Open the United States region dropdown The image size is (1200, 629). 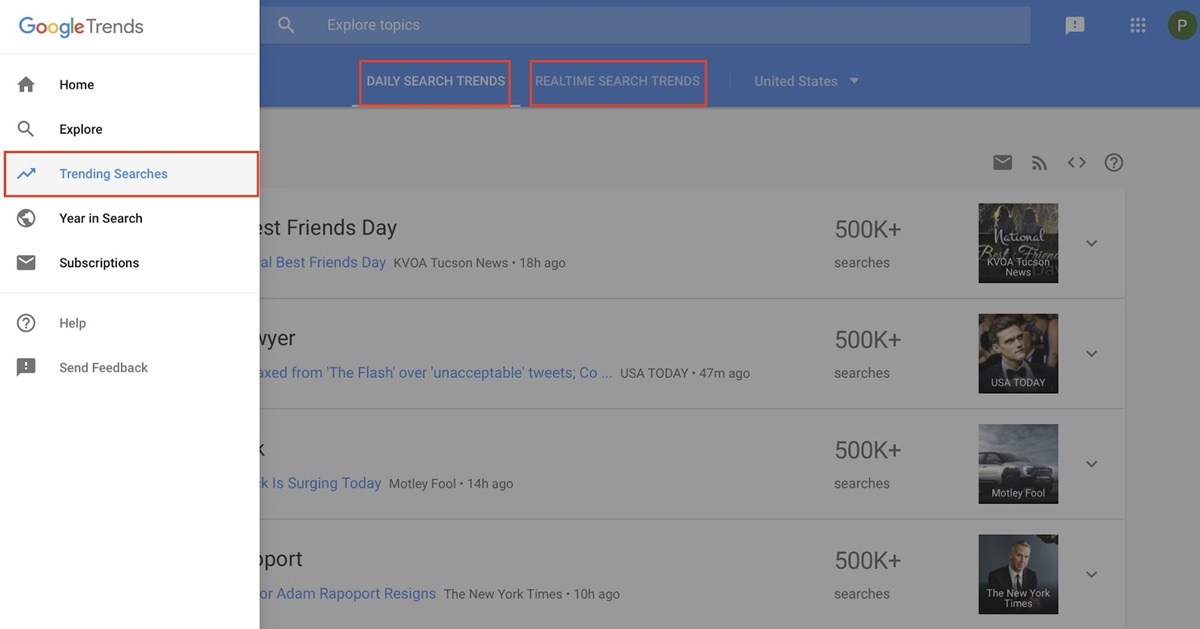point(806,81)
